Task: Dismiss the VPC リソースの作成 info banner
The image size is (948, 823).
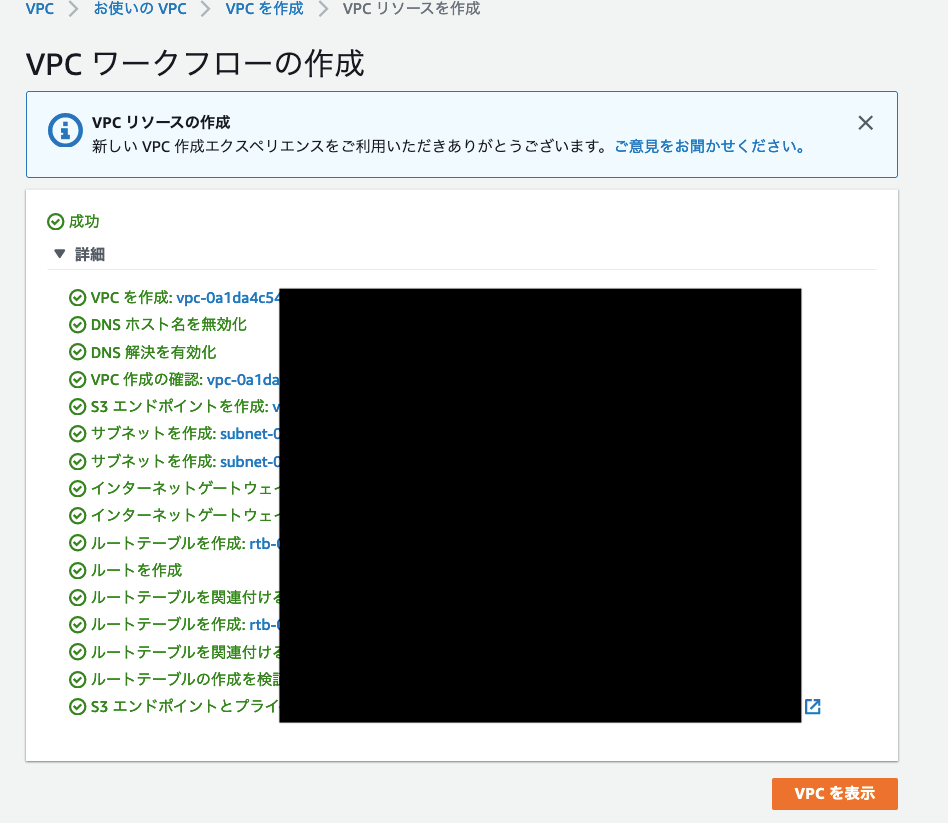Action: pos(865,123)
